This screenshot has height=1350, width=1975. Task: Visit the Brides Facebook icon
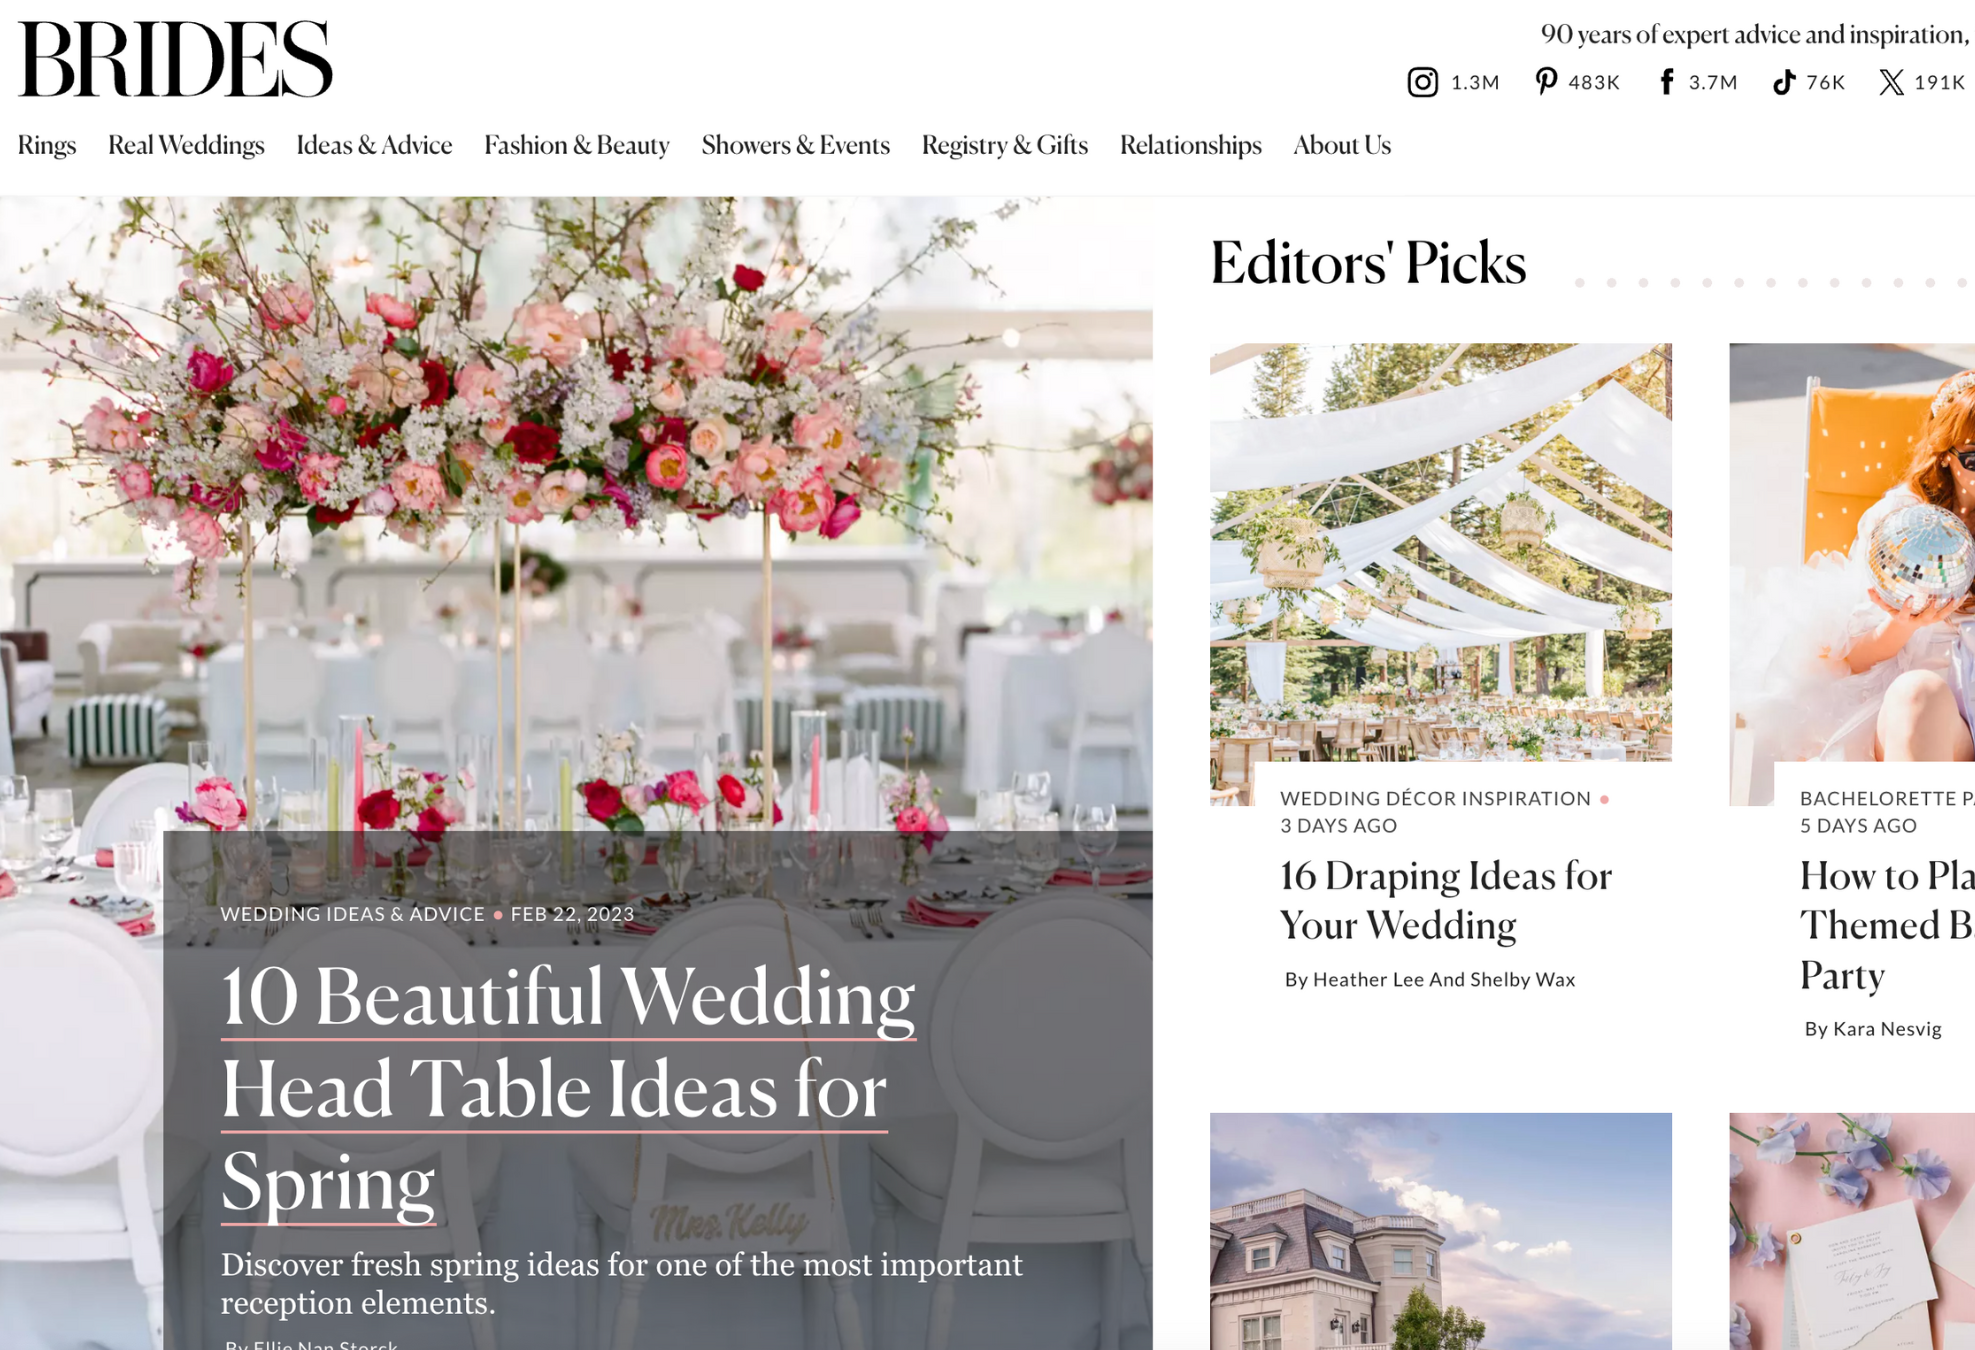[1666, 82]
